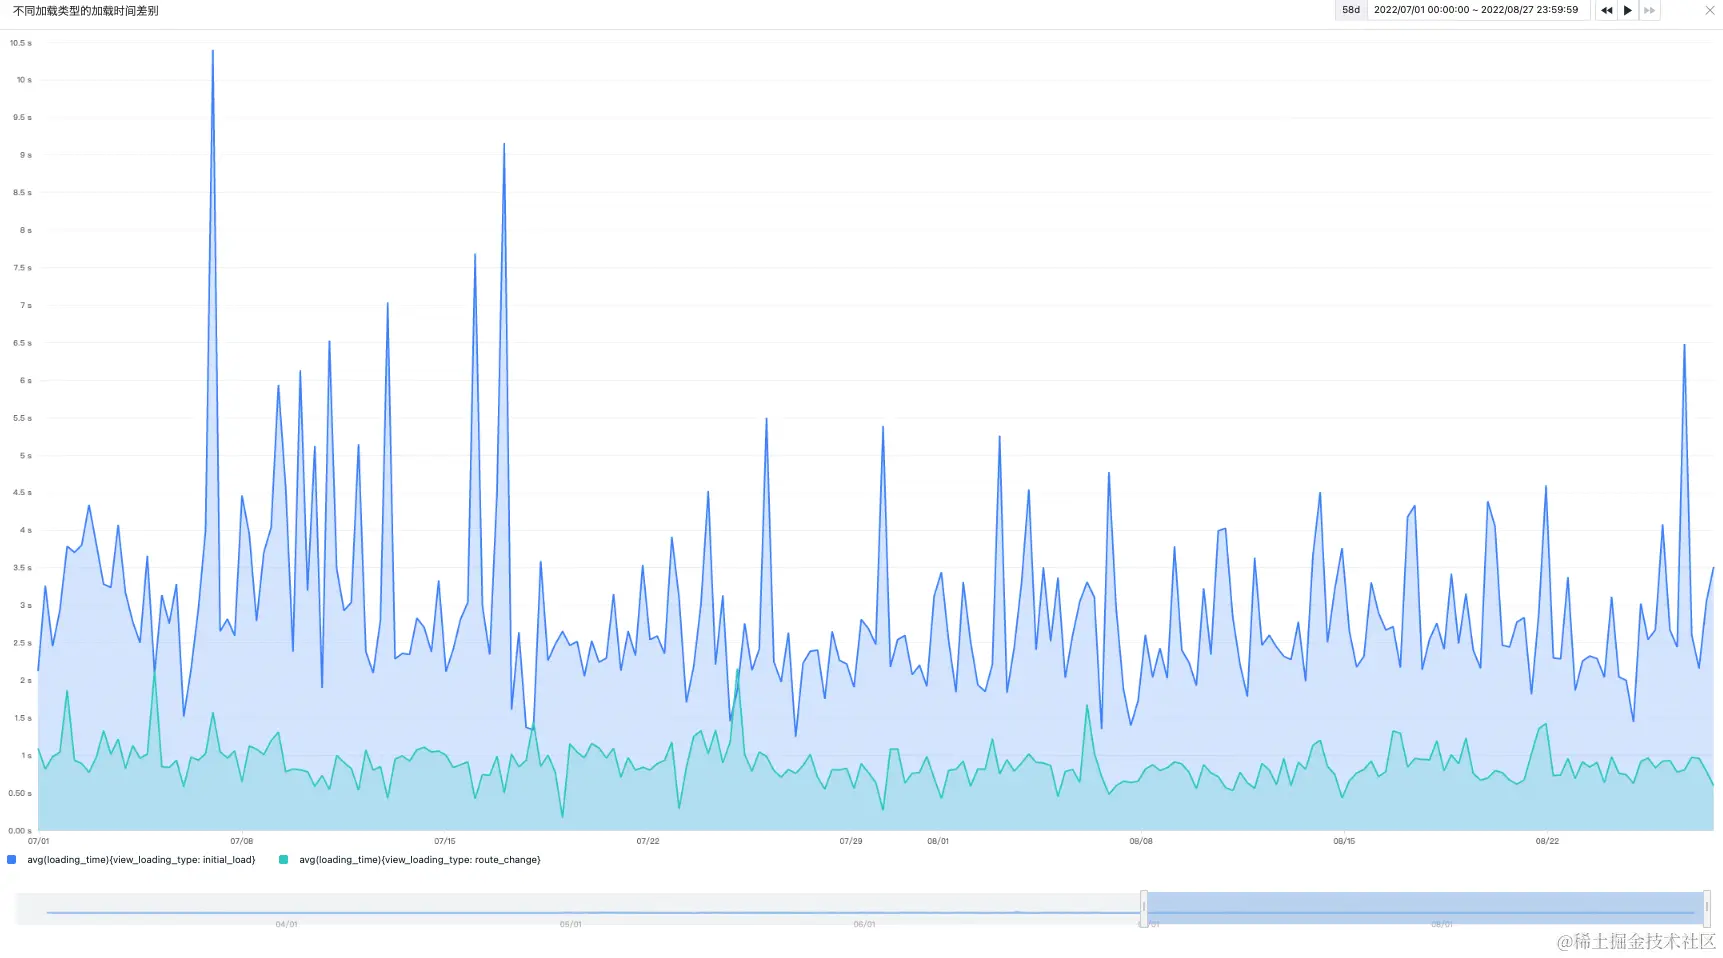The image size is (1723, 958).
Task: Click the 07/08 x-axis date label
Action: click(x=242, y=841)
